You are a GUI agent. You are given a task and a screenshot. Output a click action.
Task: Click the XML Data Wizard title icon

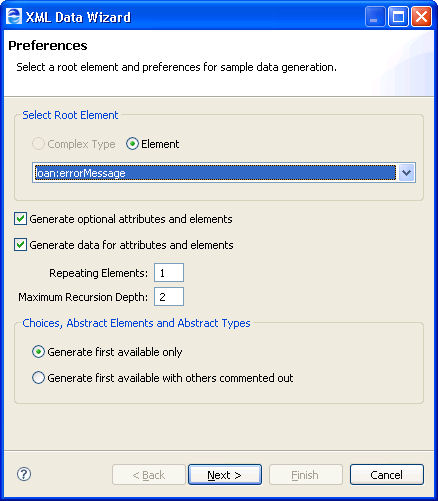click(14, 16)
